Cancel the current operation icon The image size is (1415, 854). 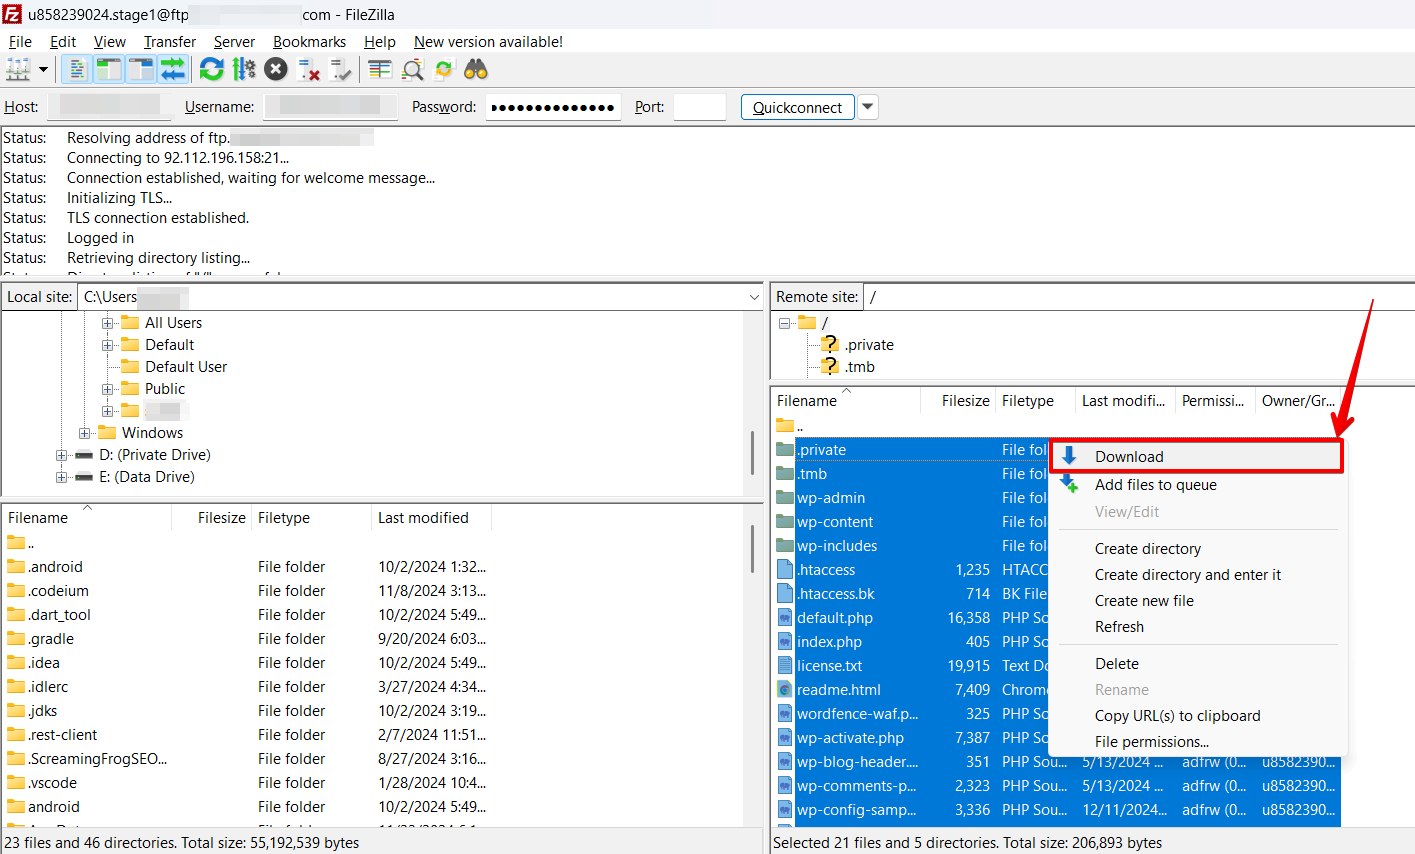(x=276, y=69)
